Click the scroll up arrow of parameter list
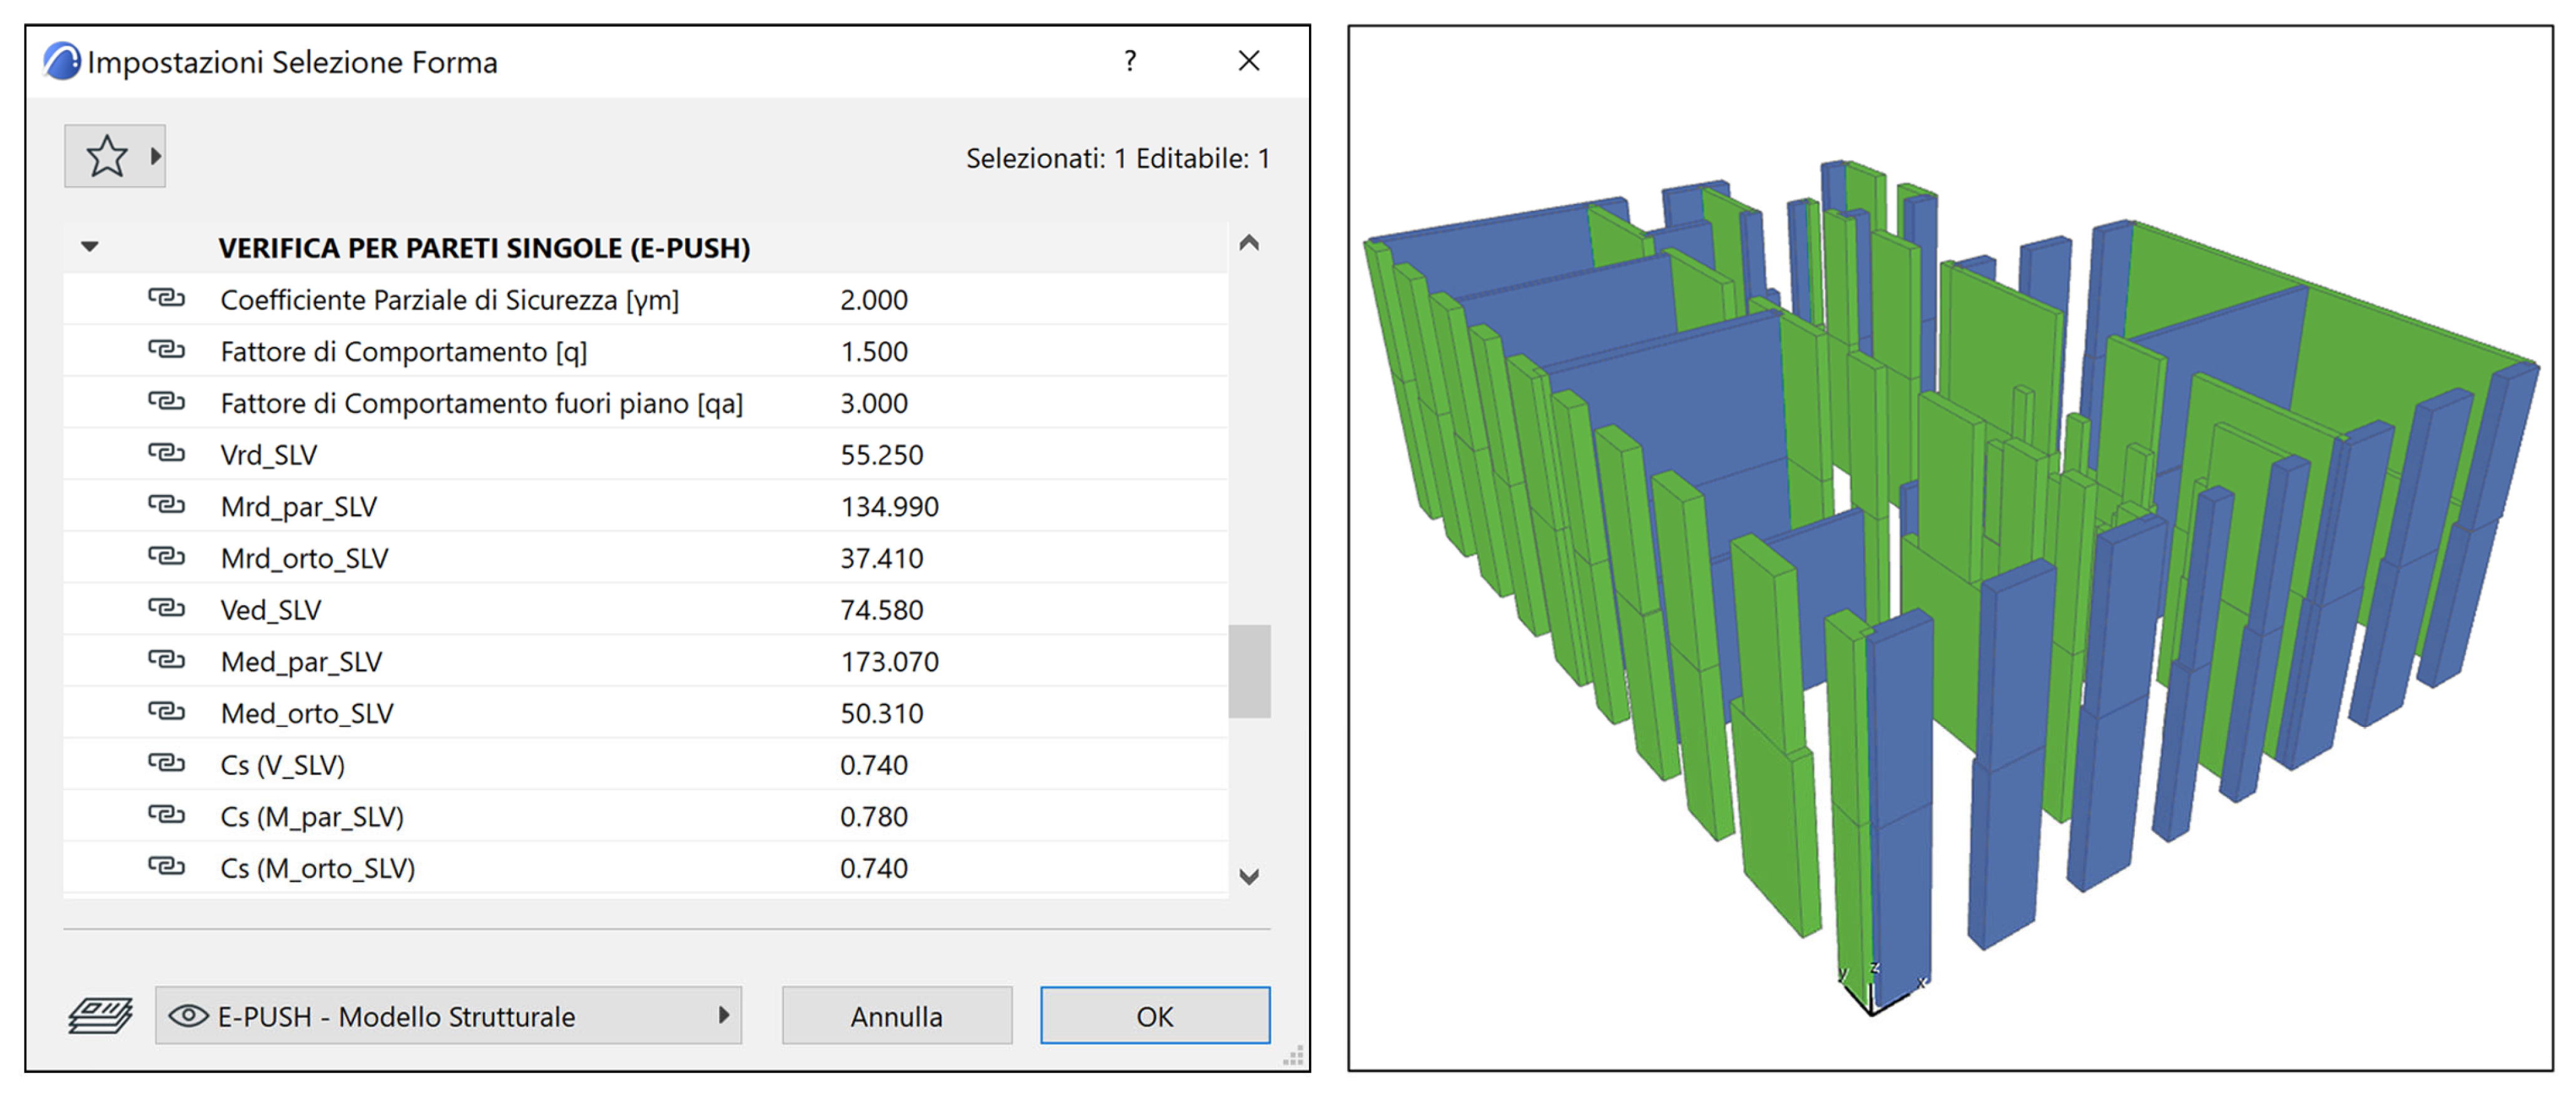Image resolution: width=2576 pixels, height=1095 pixels. [1249, 243]
